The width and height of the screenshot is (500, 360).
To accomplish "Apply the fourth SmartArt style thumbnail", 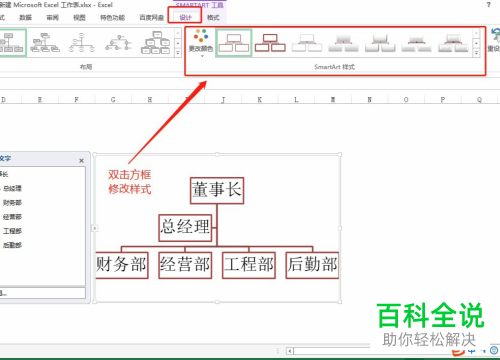I will pyautogui.click(x=343, y=43).
